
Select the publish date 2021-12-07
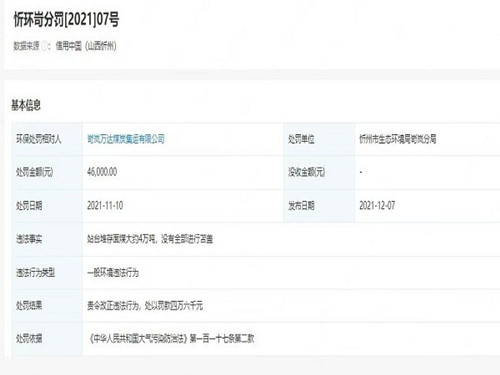tap(377, 205)
